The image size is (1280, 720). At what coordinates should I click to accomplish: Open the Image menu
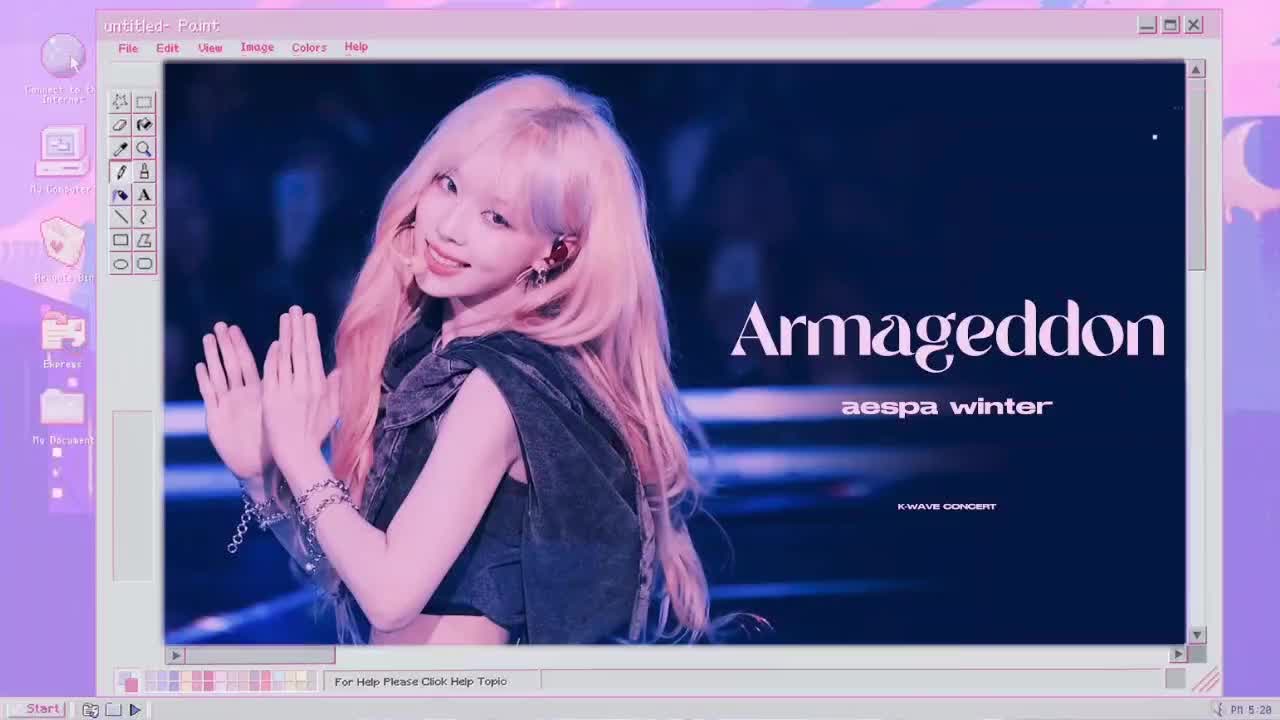pos(257,47)
